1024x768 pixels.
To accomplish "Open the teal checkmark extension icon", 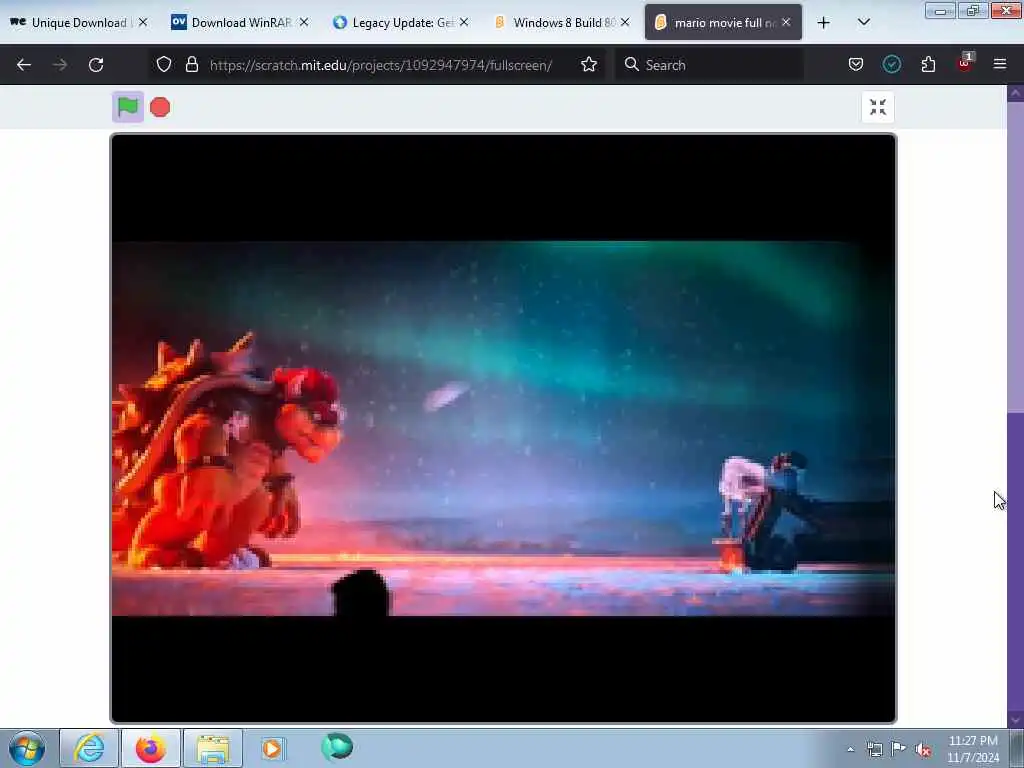I will (x=892, y=64).
